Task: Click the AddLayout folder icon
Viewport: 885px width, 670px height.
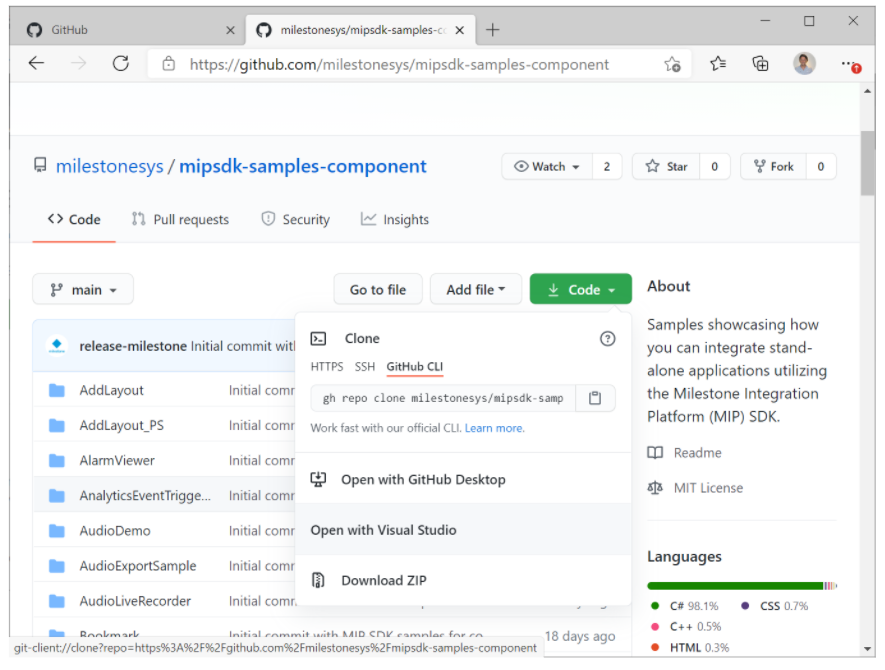Action: pos(56,391)
